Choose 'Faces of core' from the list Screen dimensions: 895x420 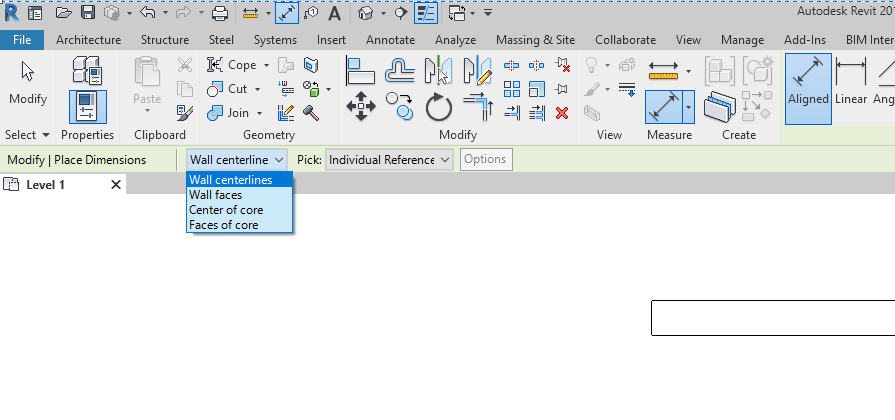pos(240,225)
